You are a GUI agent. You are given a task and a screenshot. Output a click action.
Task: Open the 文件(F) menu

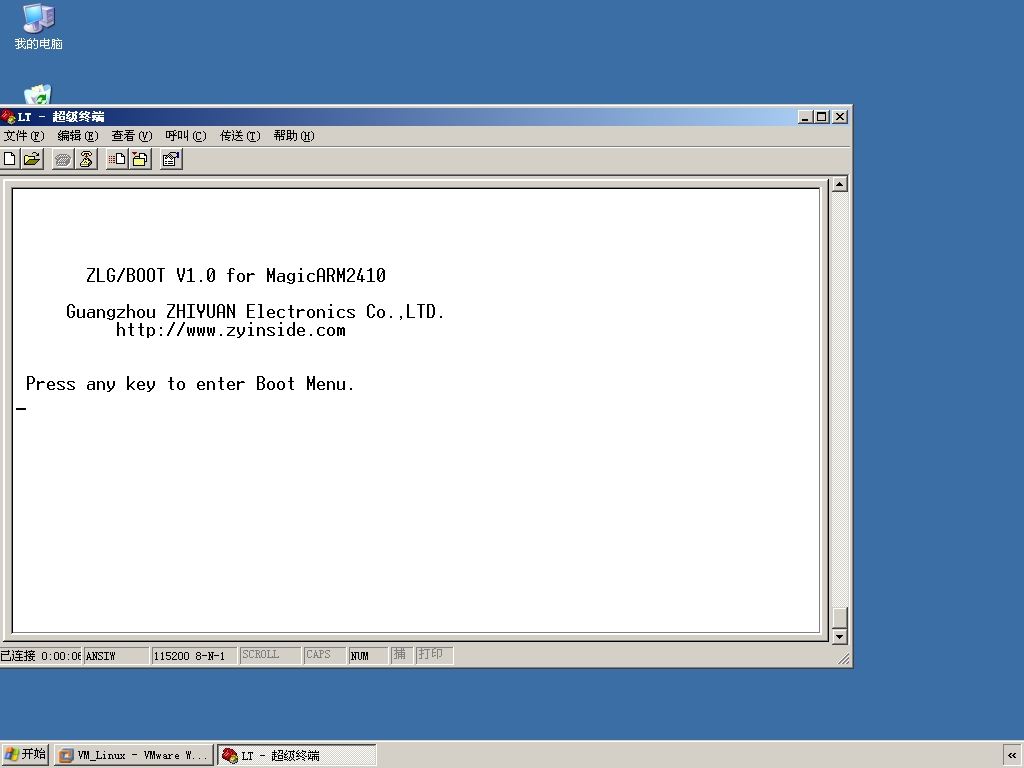[24, 136]
